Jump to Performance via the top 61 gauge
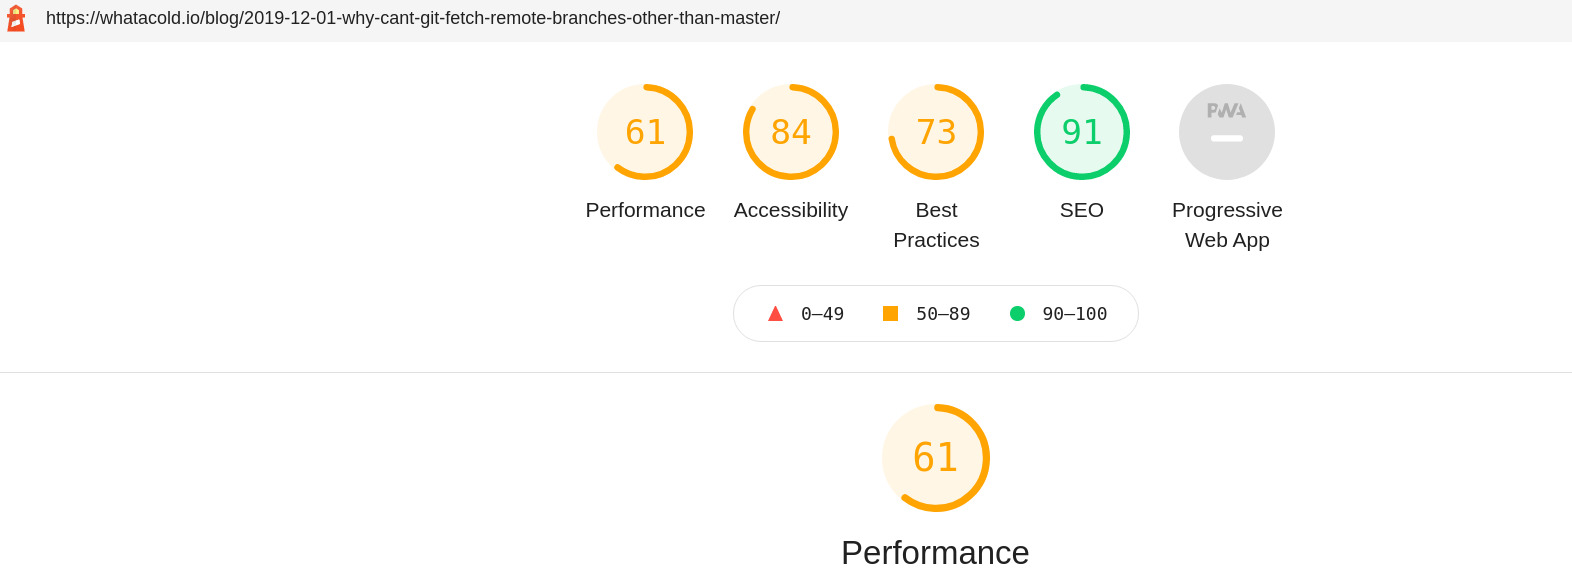Viewport: 1572px width, 585px height. [645, 132]
